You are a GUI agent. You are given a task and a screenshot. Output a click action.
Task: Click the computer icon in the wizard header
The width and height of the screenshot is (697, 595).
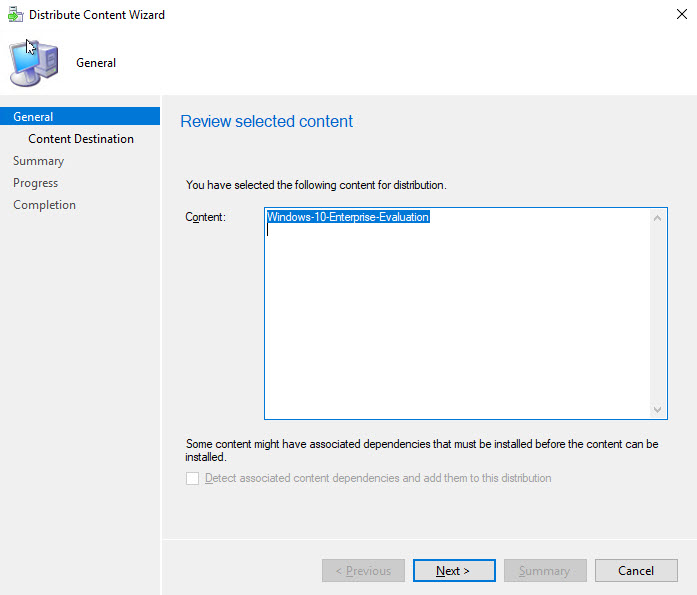coord(33,63)
